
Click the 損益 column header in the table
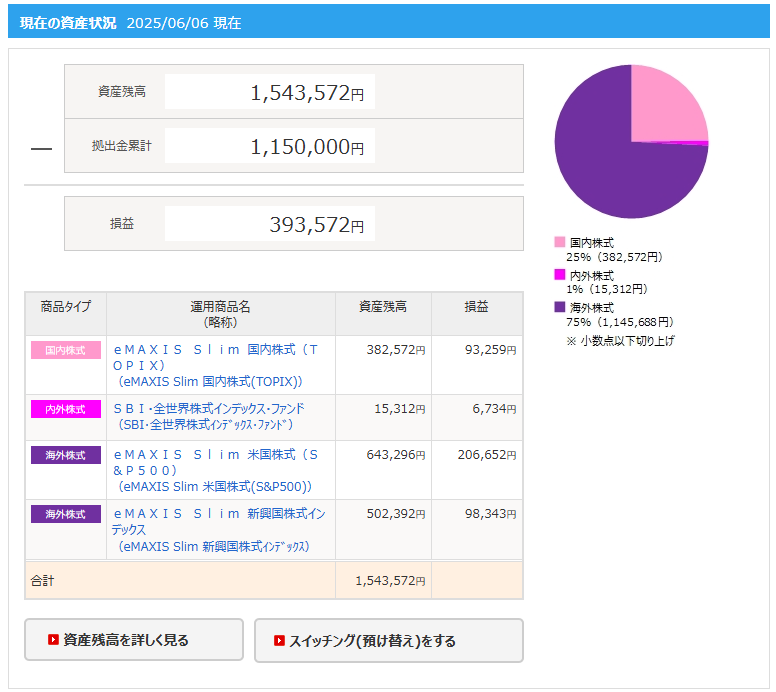tap(476, 307)
